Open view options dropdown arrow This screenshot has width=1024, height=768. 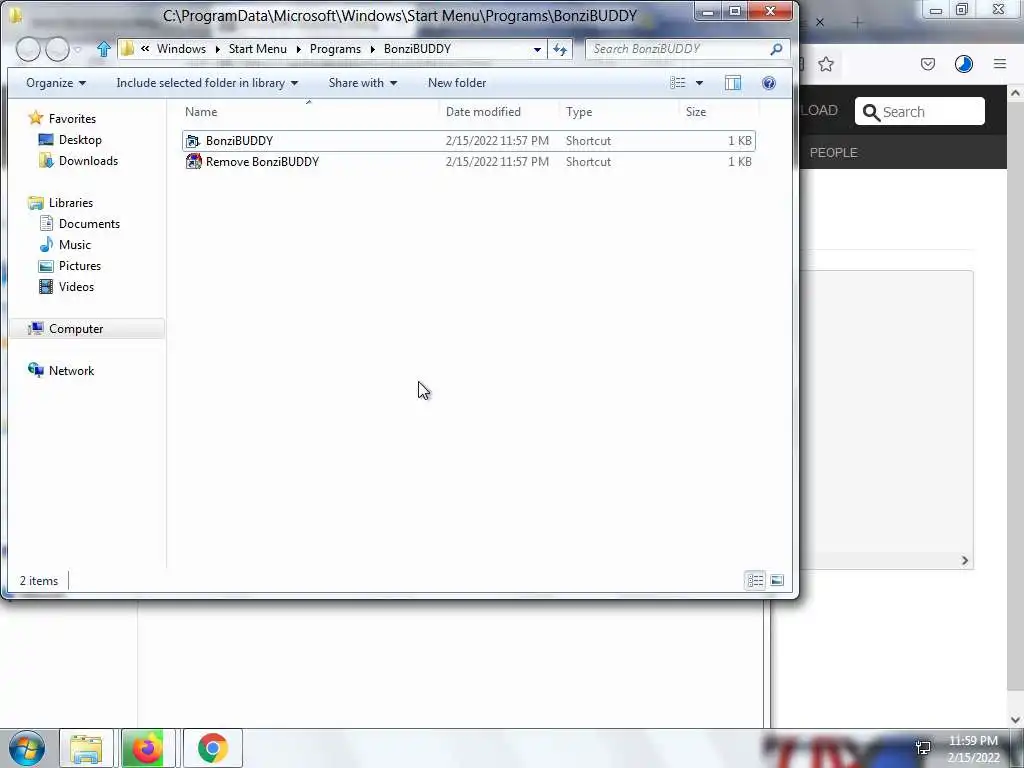coord(699,83)
